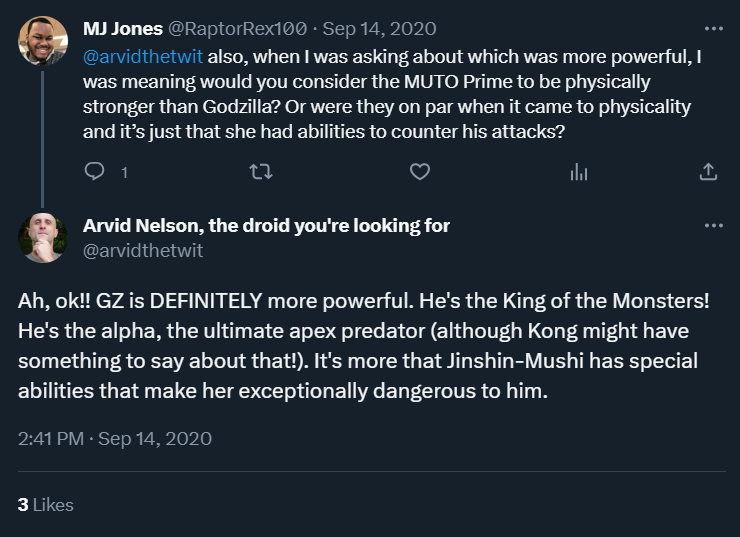Image resolution: width=740 pixels, height=537 pixels.
Task: Click Arvid Nelson's tweet text
Action: pos(360,345)
